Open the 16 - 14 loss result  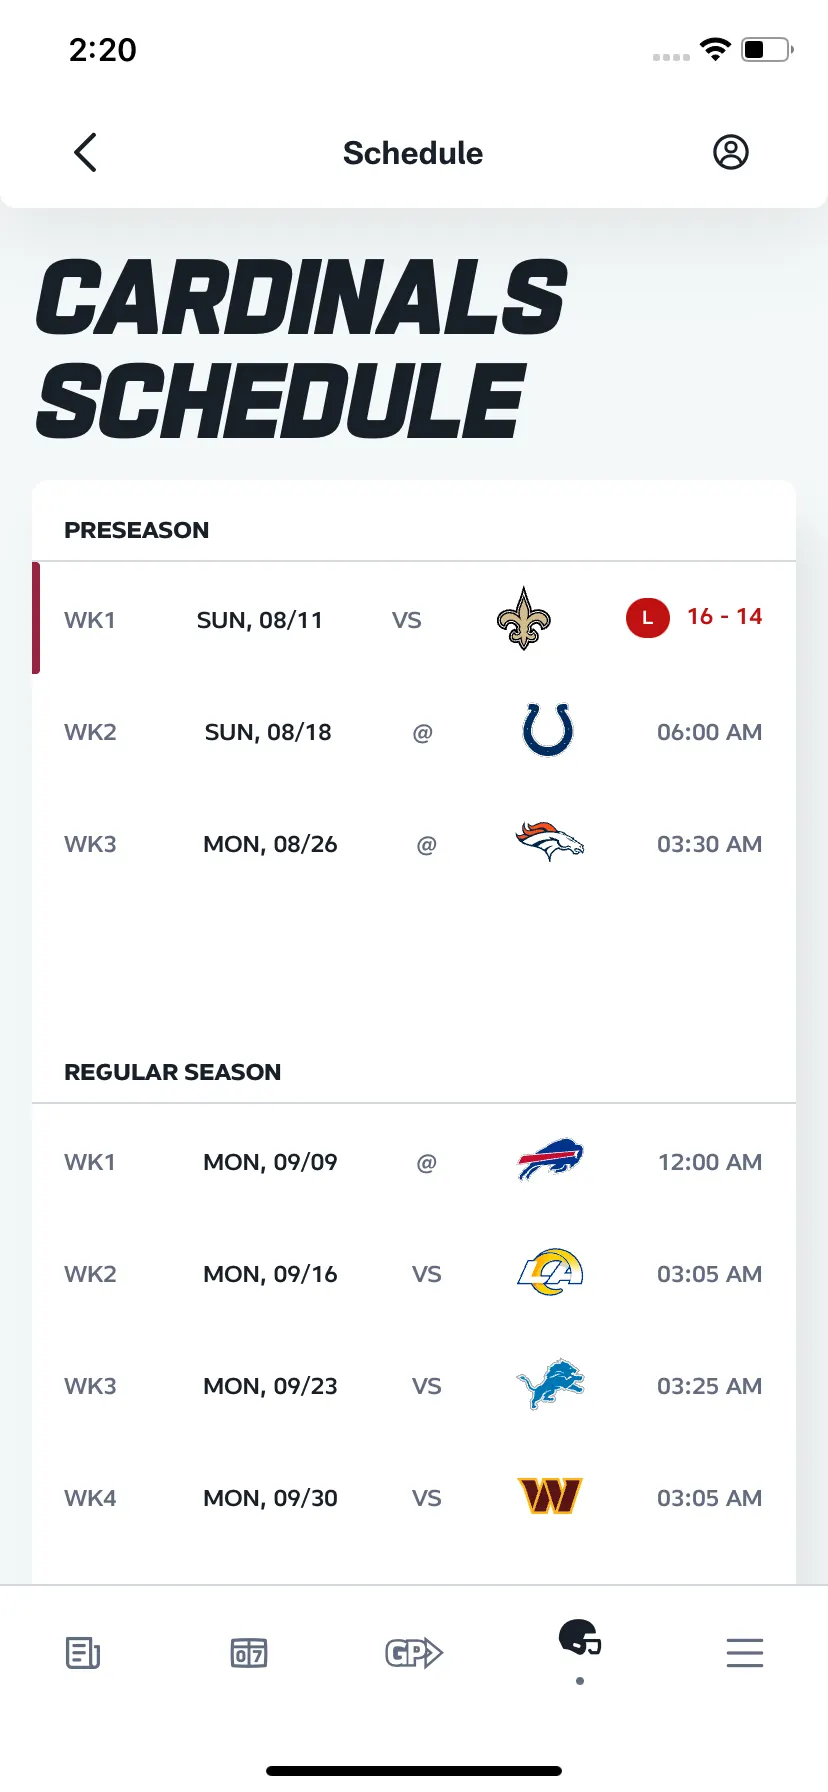pyautogui.click(x=724, y=617)
